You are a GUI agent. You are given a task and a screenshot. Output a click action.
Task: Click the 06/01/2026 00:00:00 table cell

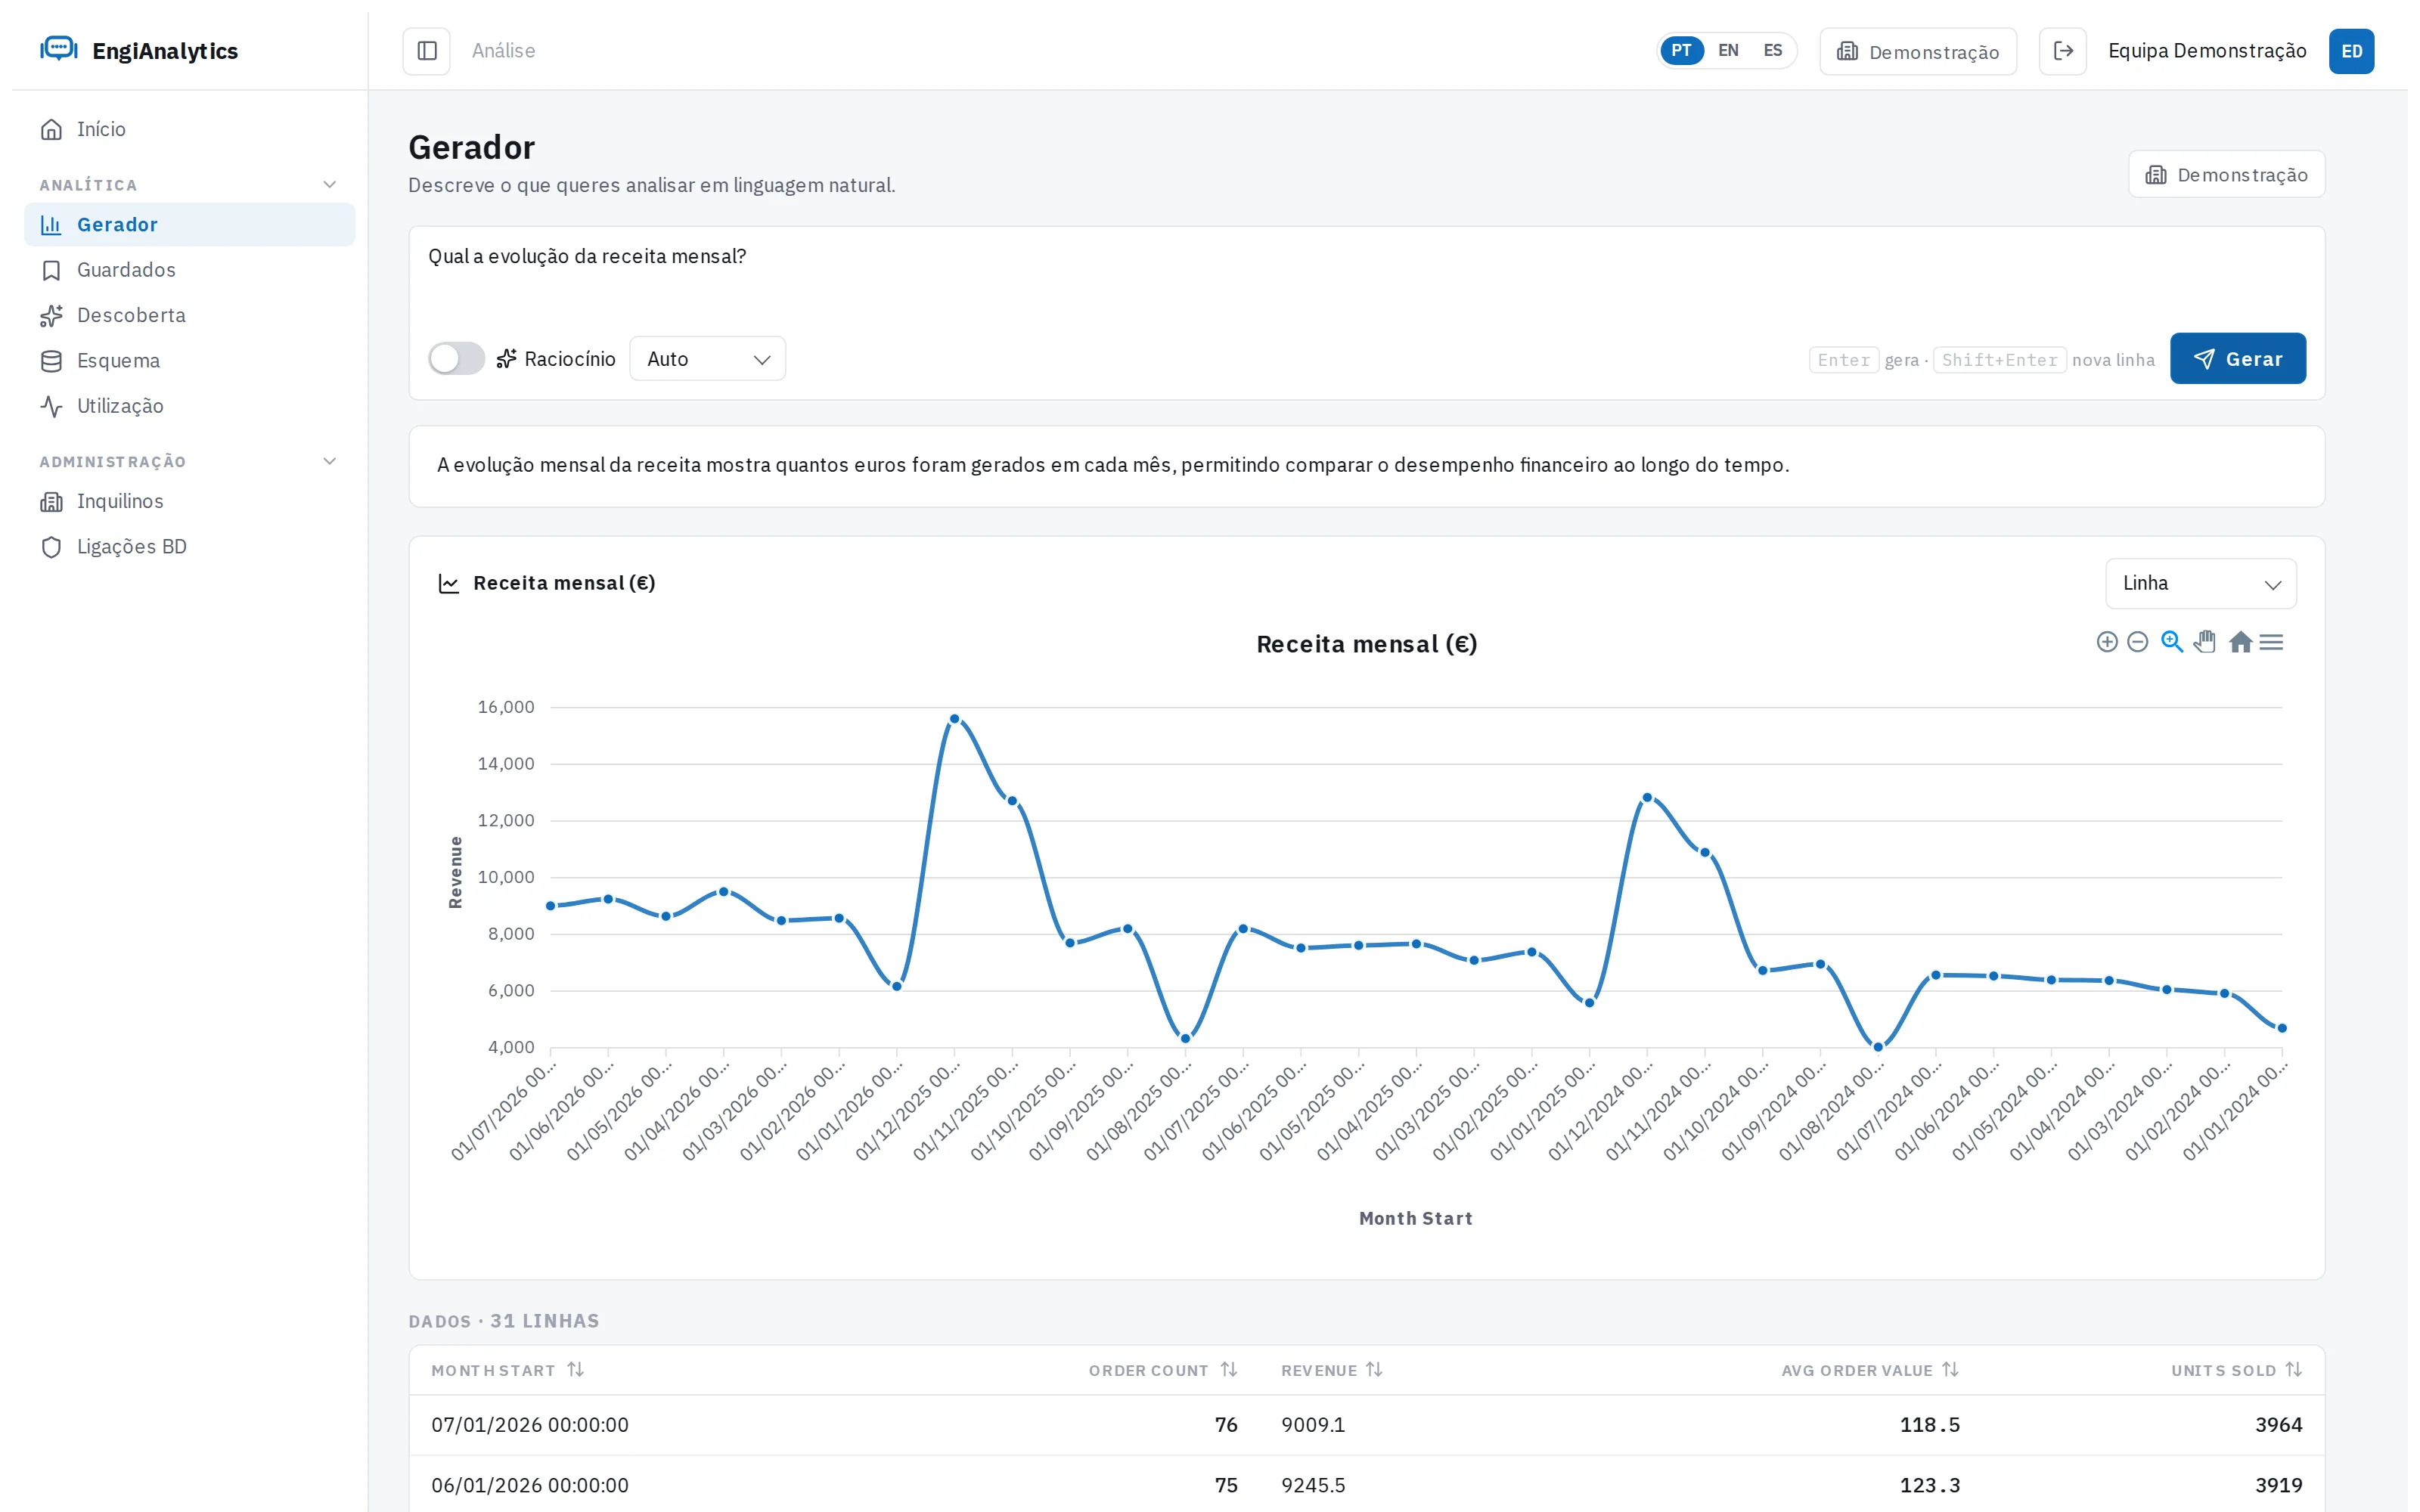530,1486
